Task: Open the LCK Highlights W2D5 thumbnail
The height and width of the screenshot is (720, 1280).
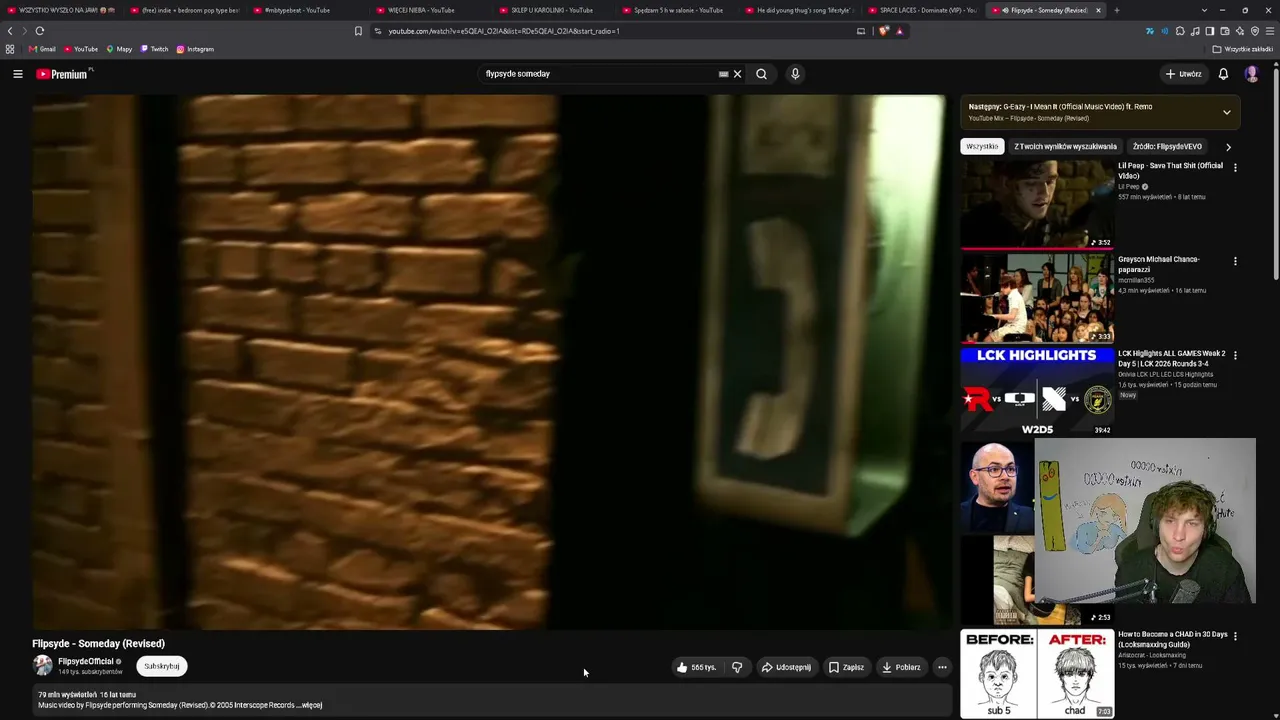Action: point(1037,392)
